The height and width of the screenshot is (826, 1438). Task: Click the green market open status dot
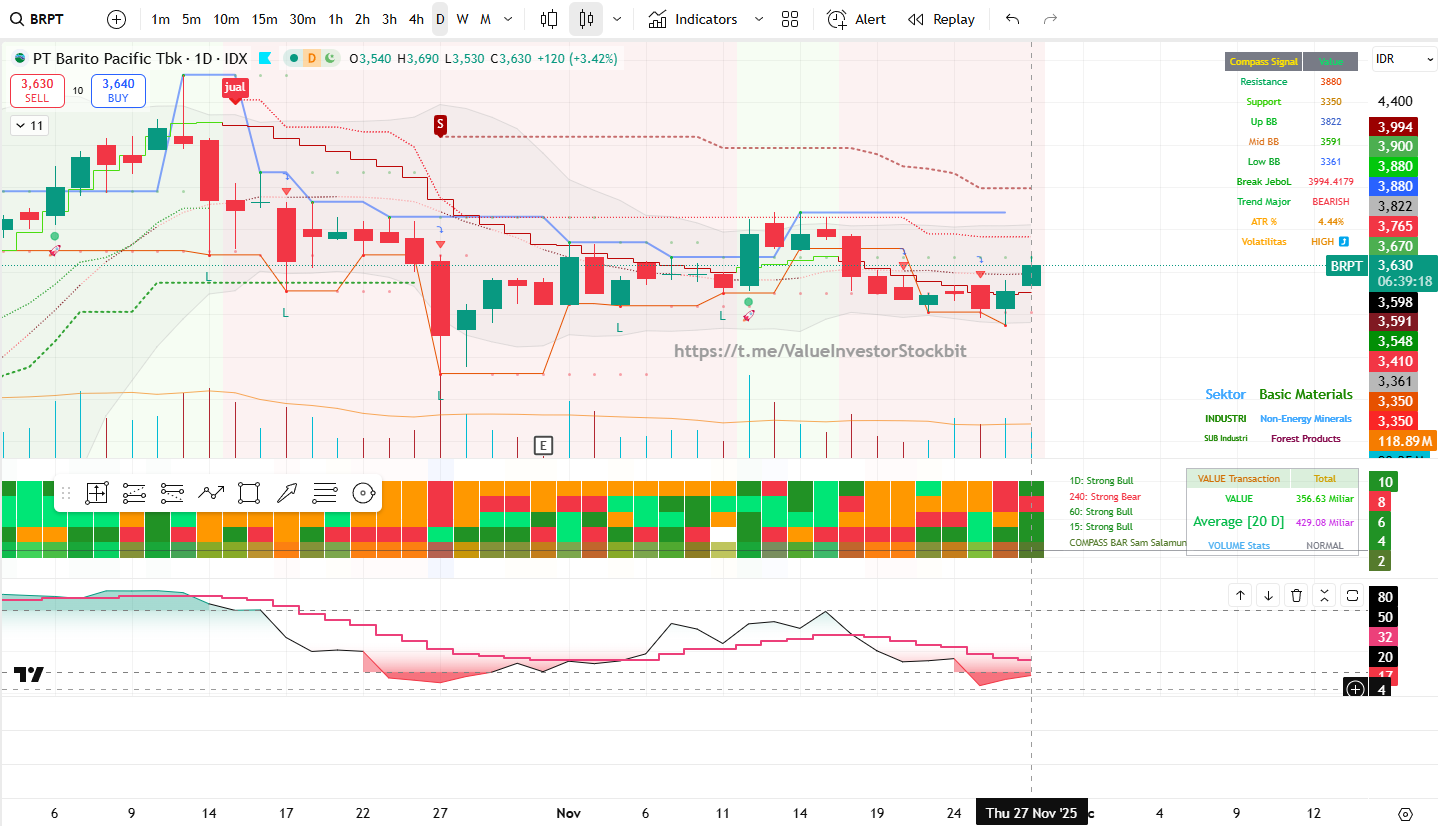pos(293,58)
